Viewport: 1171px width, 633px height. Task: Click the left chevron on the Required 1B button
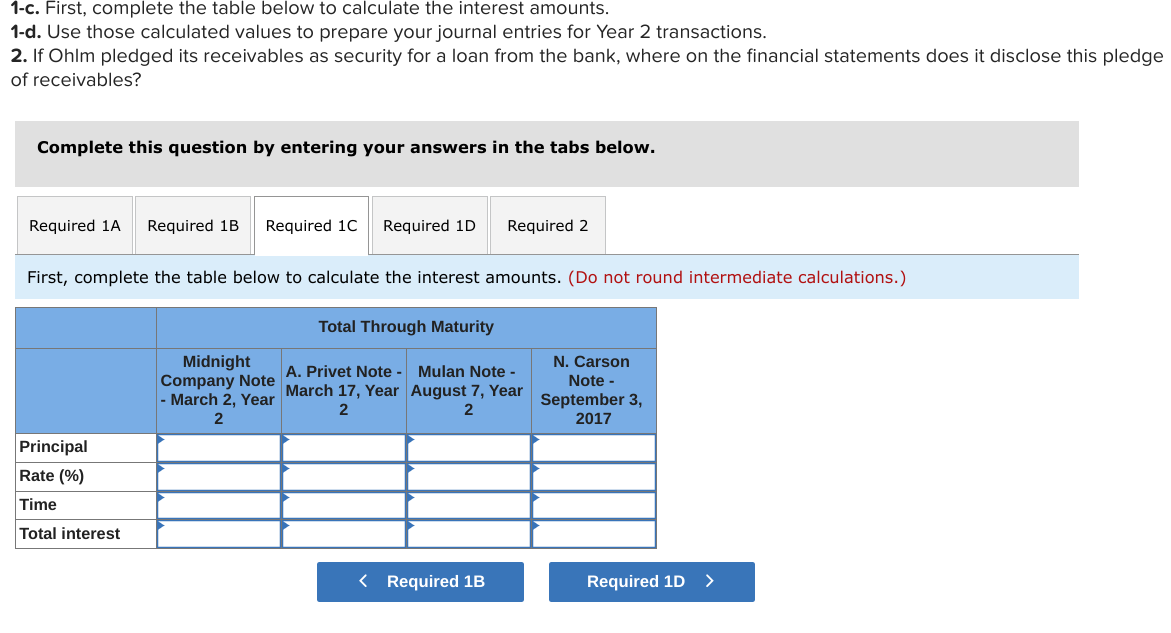pyautogui.click(x=363, y=581)
